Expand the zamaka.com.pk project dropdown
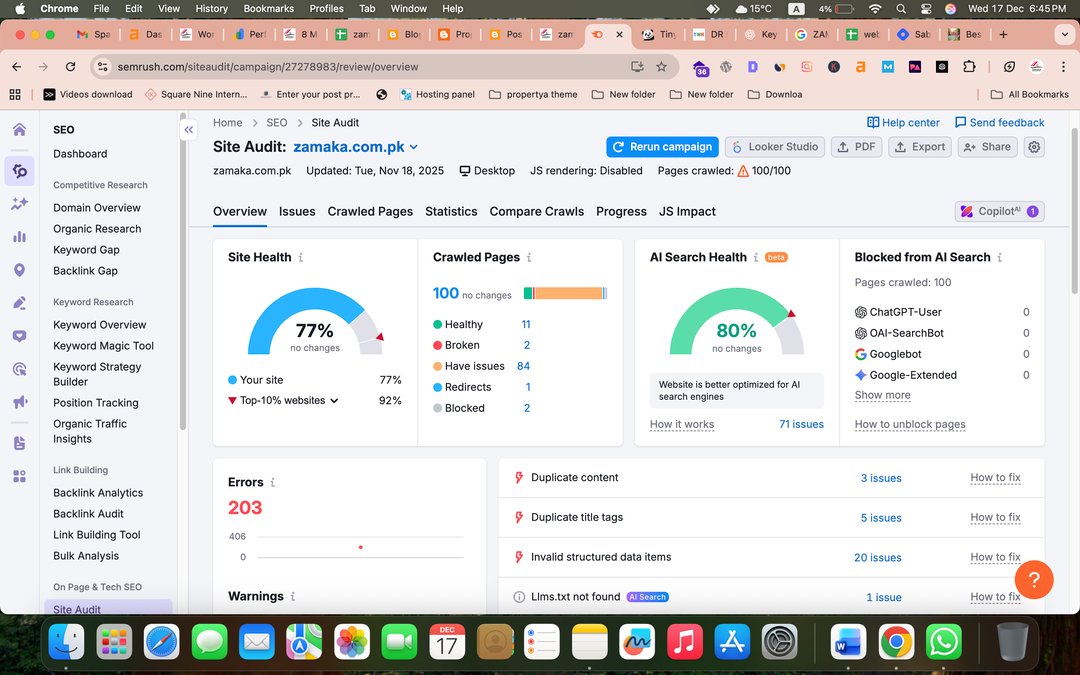Screen dimensions: 1080x675 414,148
